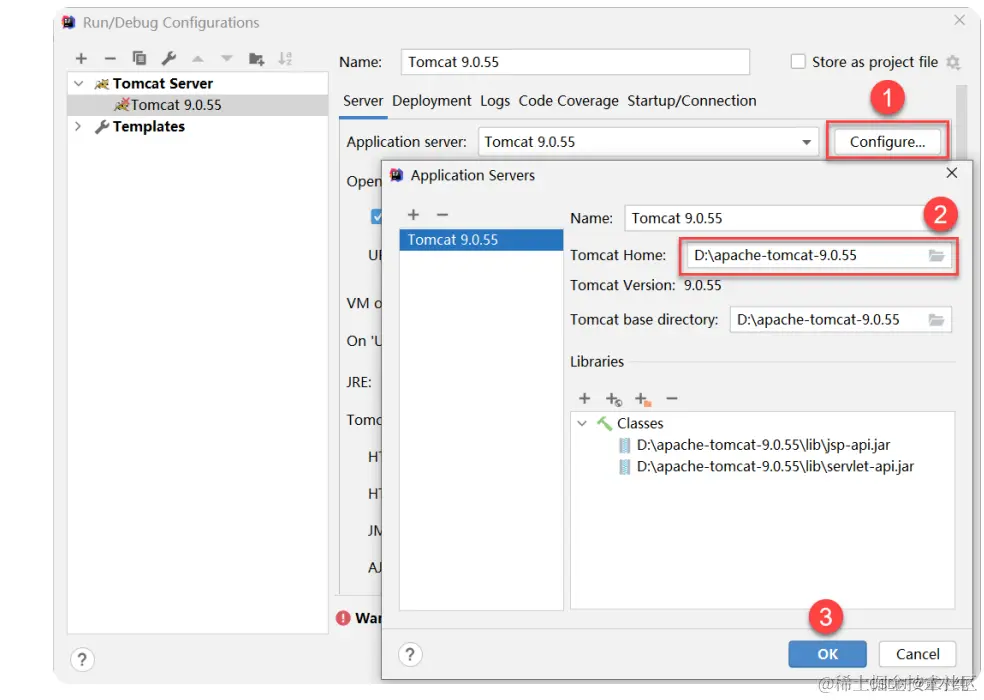Add application server with plus icon

413,215
